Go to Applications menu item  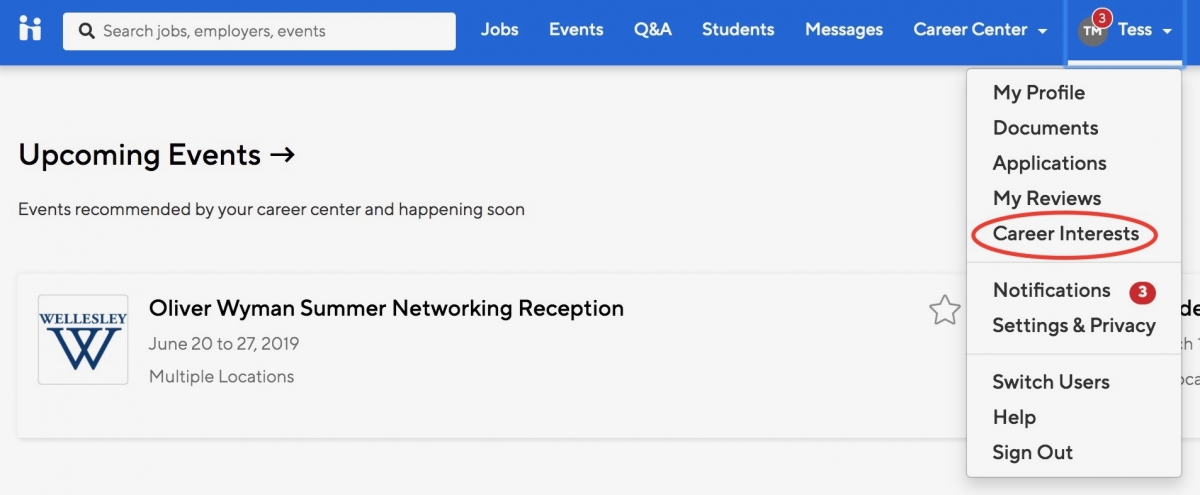coord(1049,163)
